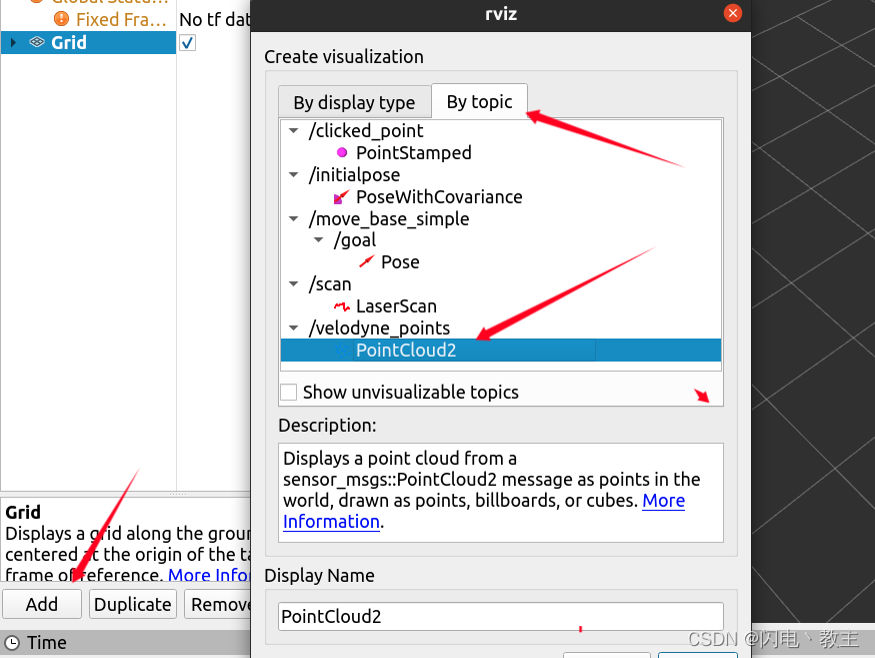Click the Time panel header

[x=126, y=643]
